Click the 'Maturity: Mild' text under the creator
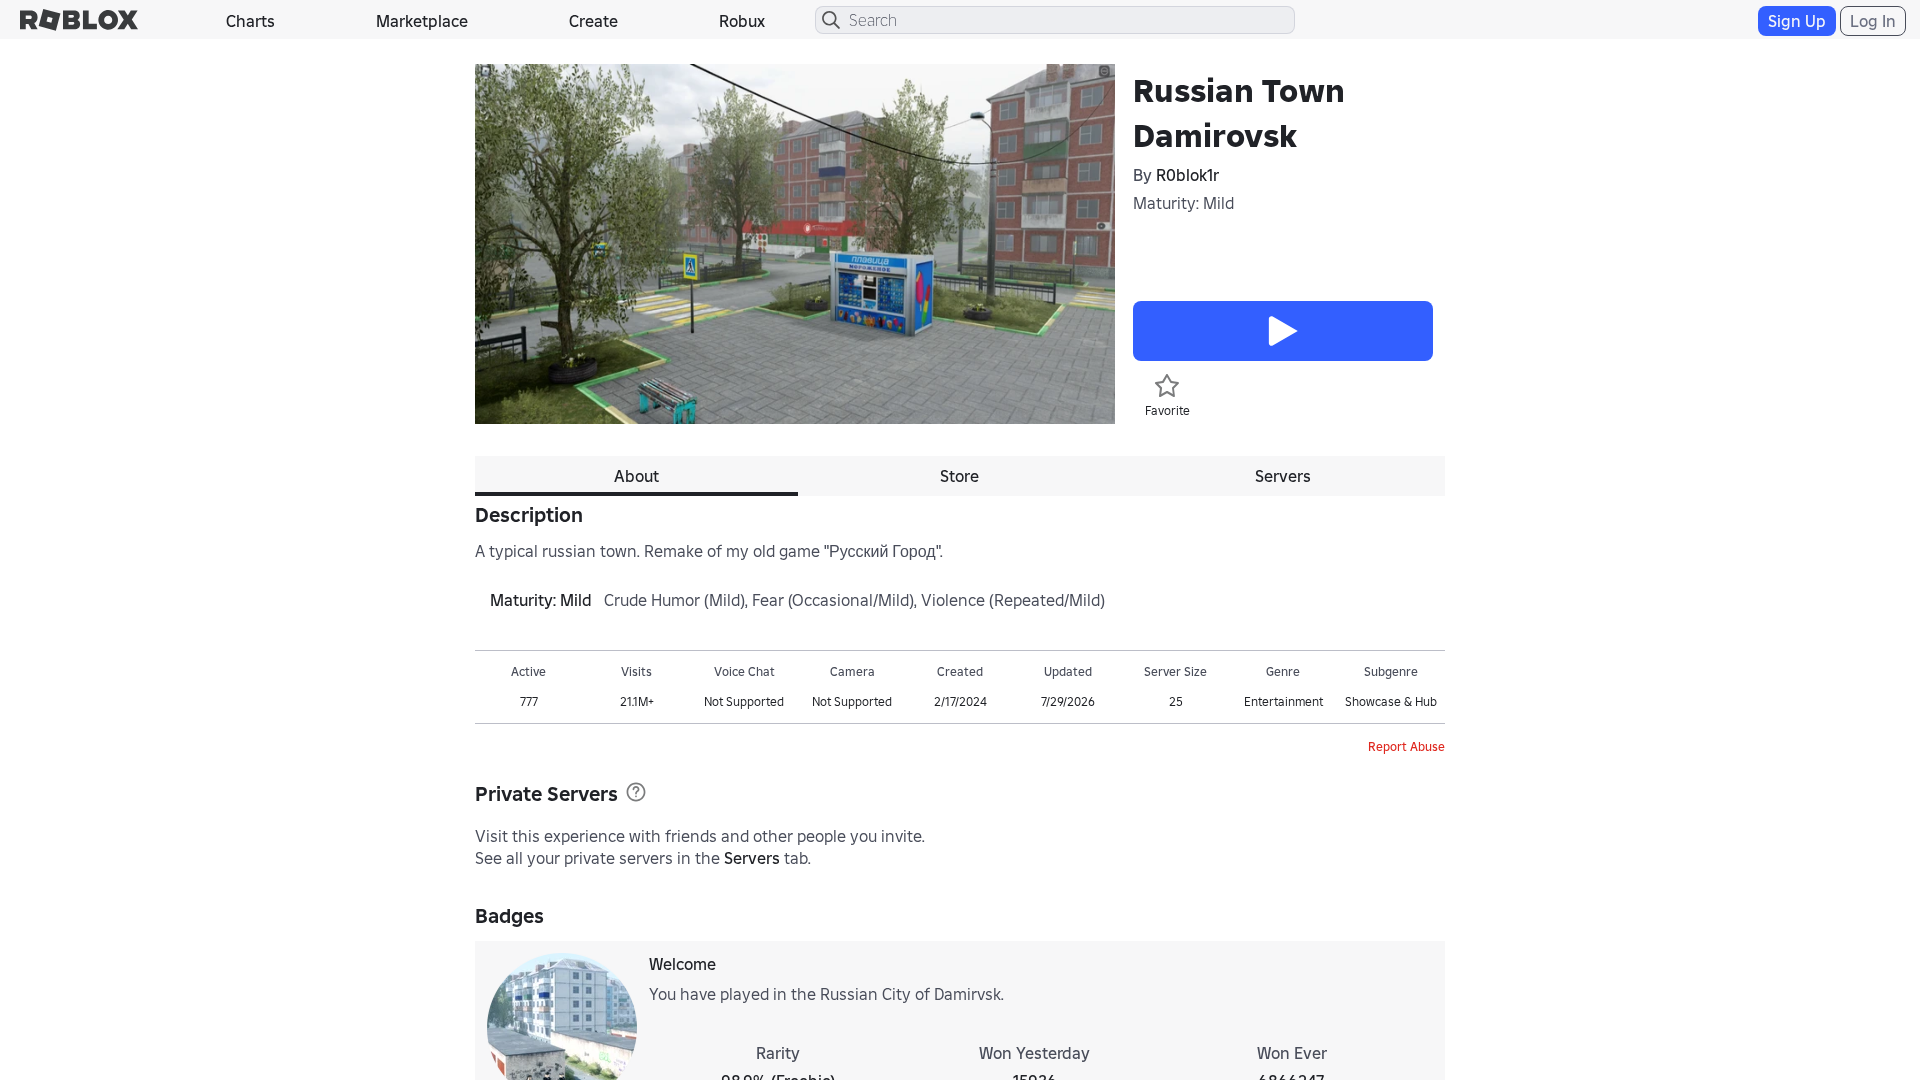This screenshot has width=1920, height=1080. [x=1183, y=203]
